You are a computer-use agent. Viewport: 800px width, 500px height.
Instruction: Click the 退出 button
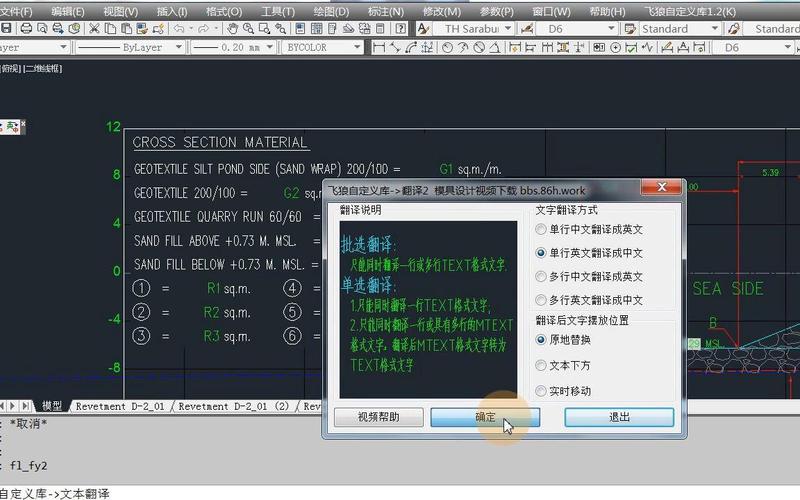(x=619, y=417)
